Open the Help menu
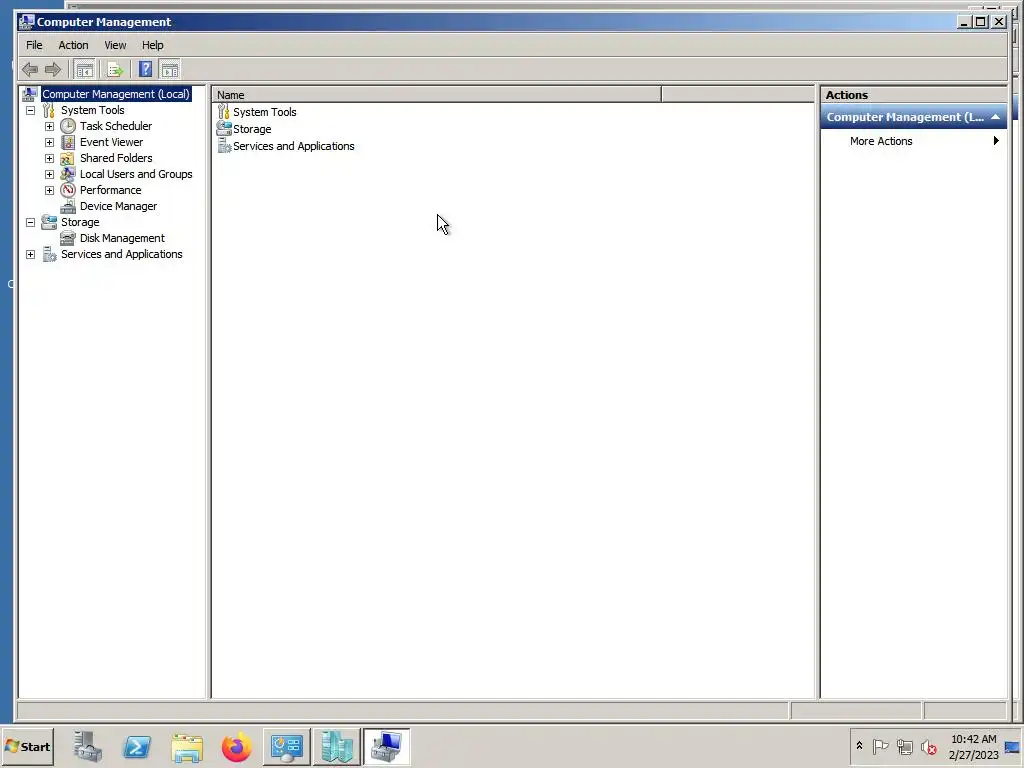This screenshot has height=768, width=1024. click(x=152, y=45)
